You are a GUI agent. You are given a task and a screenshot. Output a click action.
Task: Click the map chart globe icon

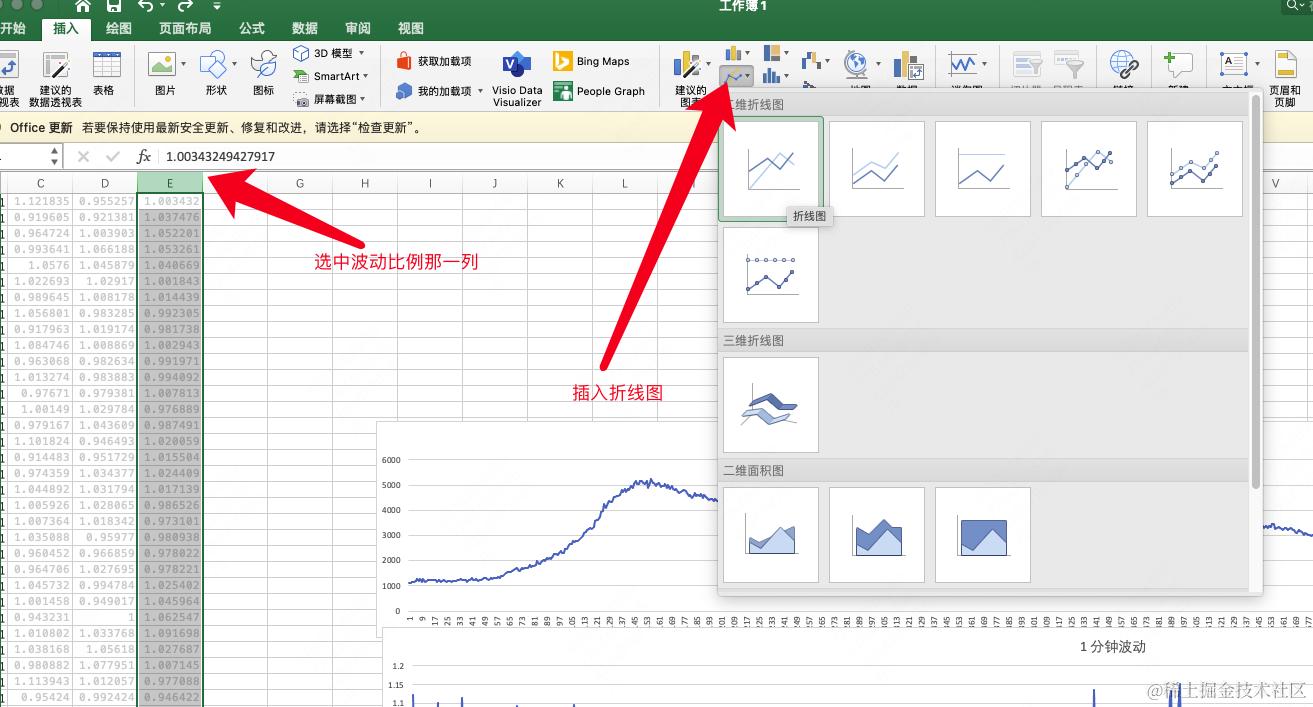pos(856,65)
